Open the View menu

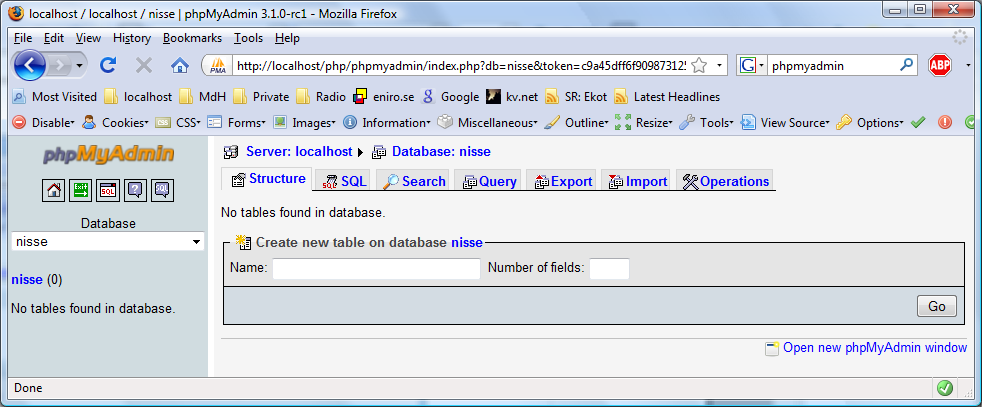pyautogui.click(x=88, y=38)
